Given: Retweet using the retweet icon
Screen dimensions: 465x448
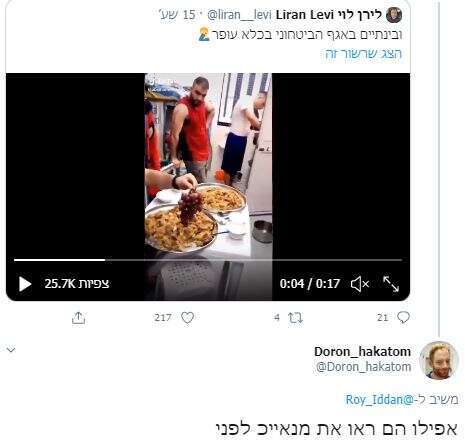Looking at the screenshot, I should [x=295, y=318].
